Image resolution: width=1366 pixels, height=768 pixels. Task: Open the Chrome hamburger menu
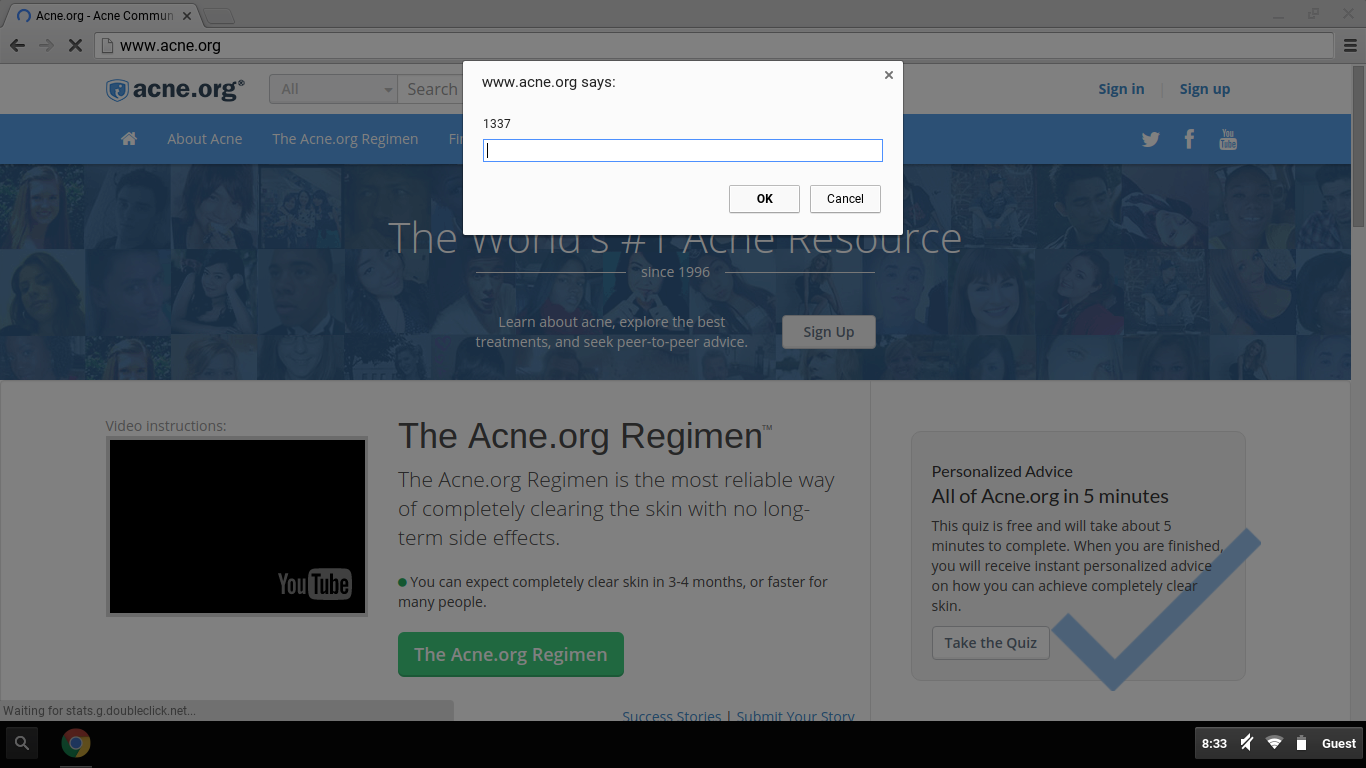(x=1351, y=45)
